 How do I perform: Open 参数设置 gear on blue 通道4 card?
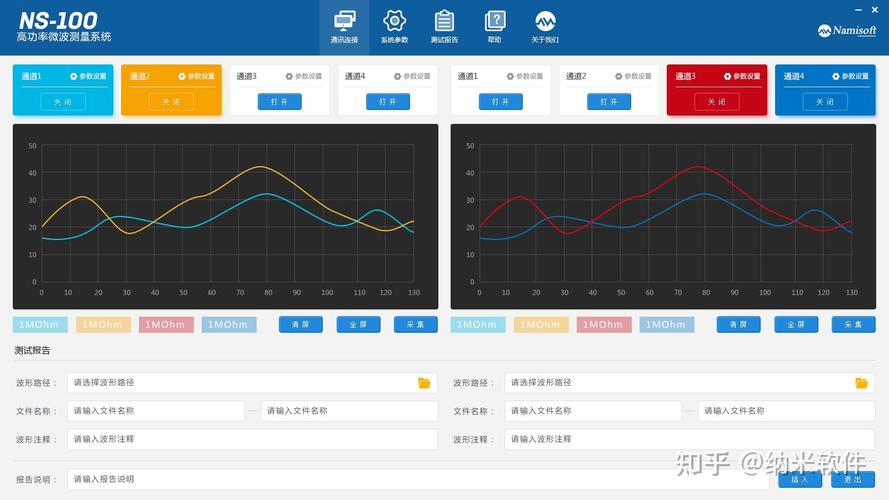click(x=850, y=76)
